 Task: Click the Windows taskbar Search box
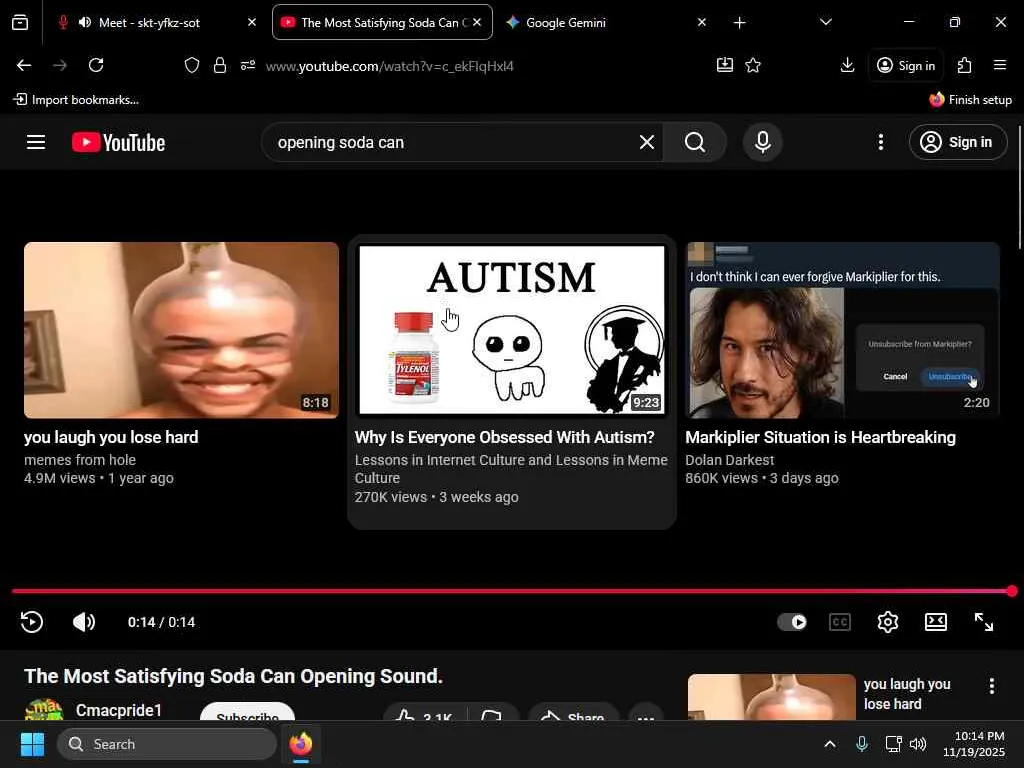click(167, 744)
